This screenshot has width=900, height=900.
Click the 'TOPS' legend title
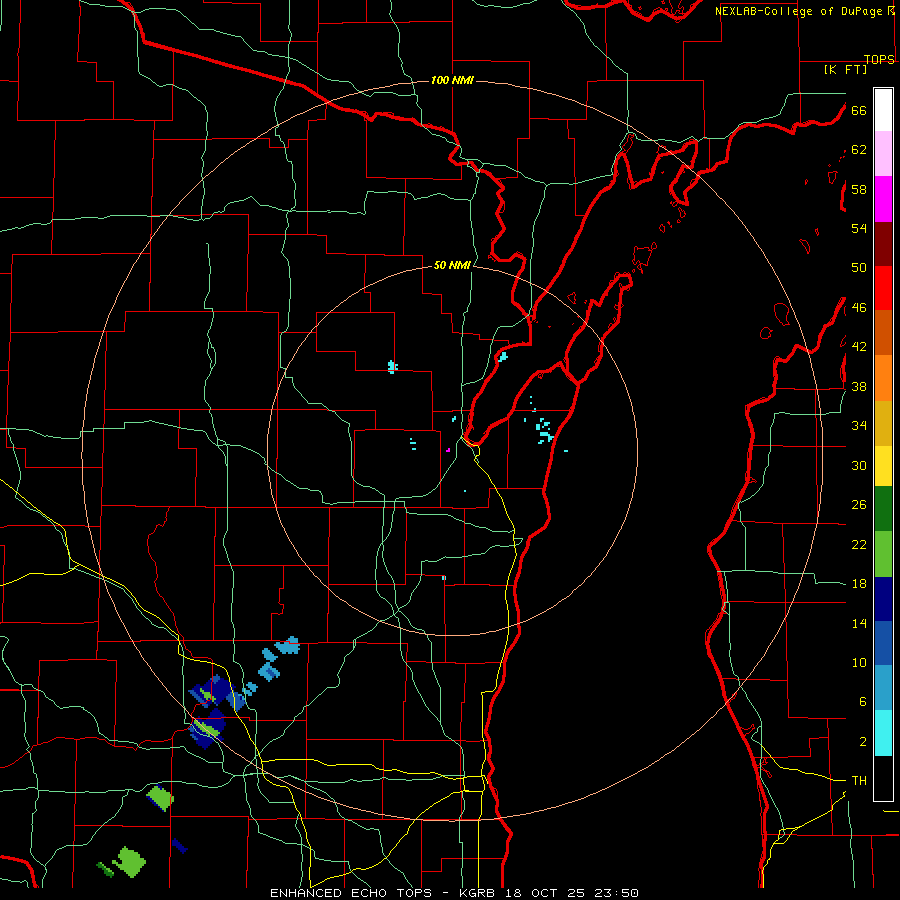point(879,59)
